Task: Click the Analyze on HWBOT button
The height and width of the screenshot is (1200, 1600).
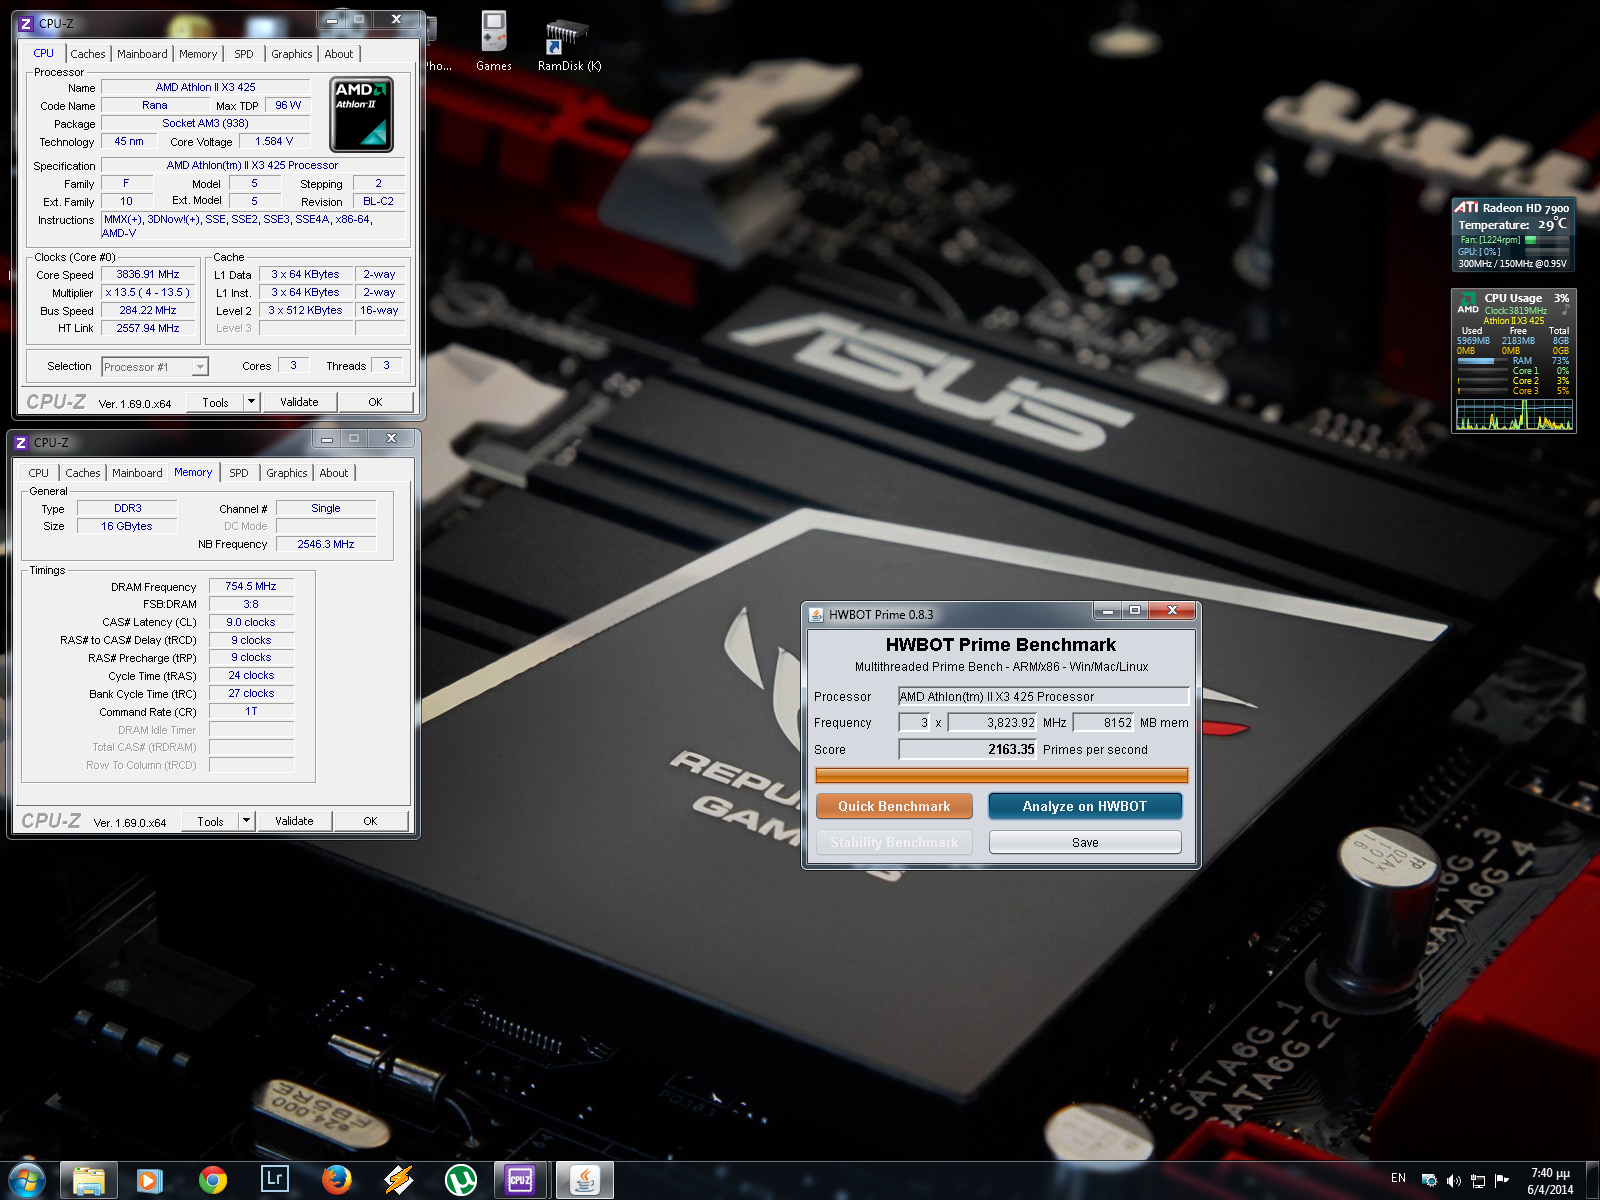Action: tap(1085, 806)
